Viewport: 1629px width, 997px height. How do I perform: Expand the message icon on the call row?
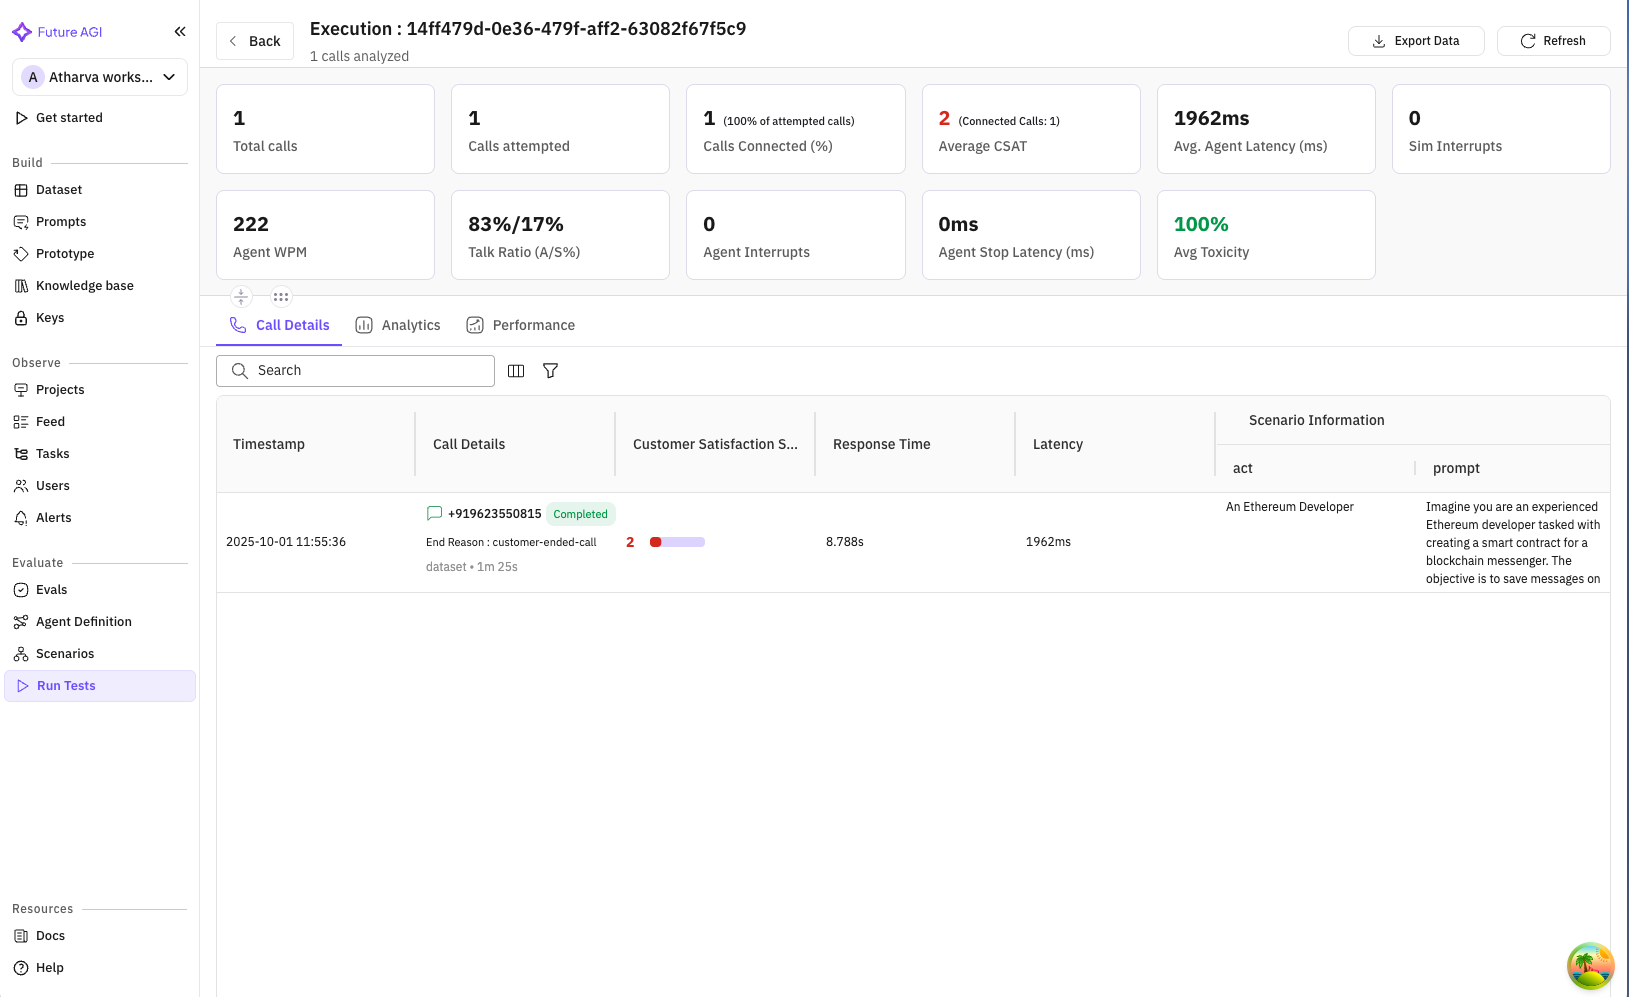point(434,513)
